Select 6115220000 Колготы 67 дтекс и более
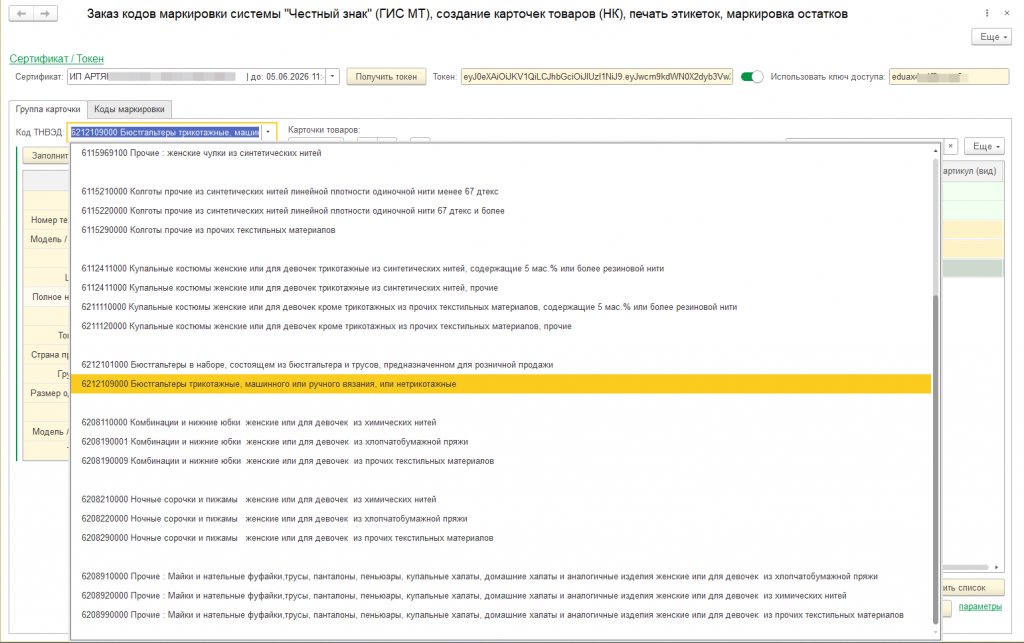Viewport: 1024px width, 643px height. point(500,211)
